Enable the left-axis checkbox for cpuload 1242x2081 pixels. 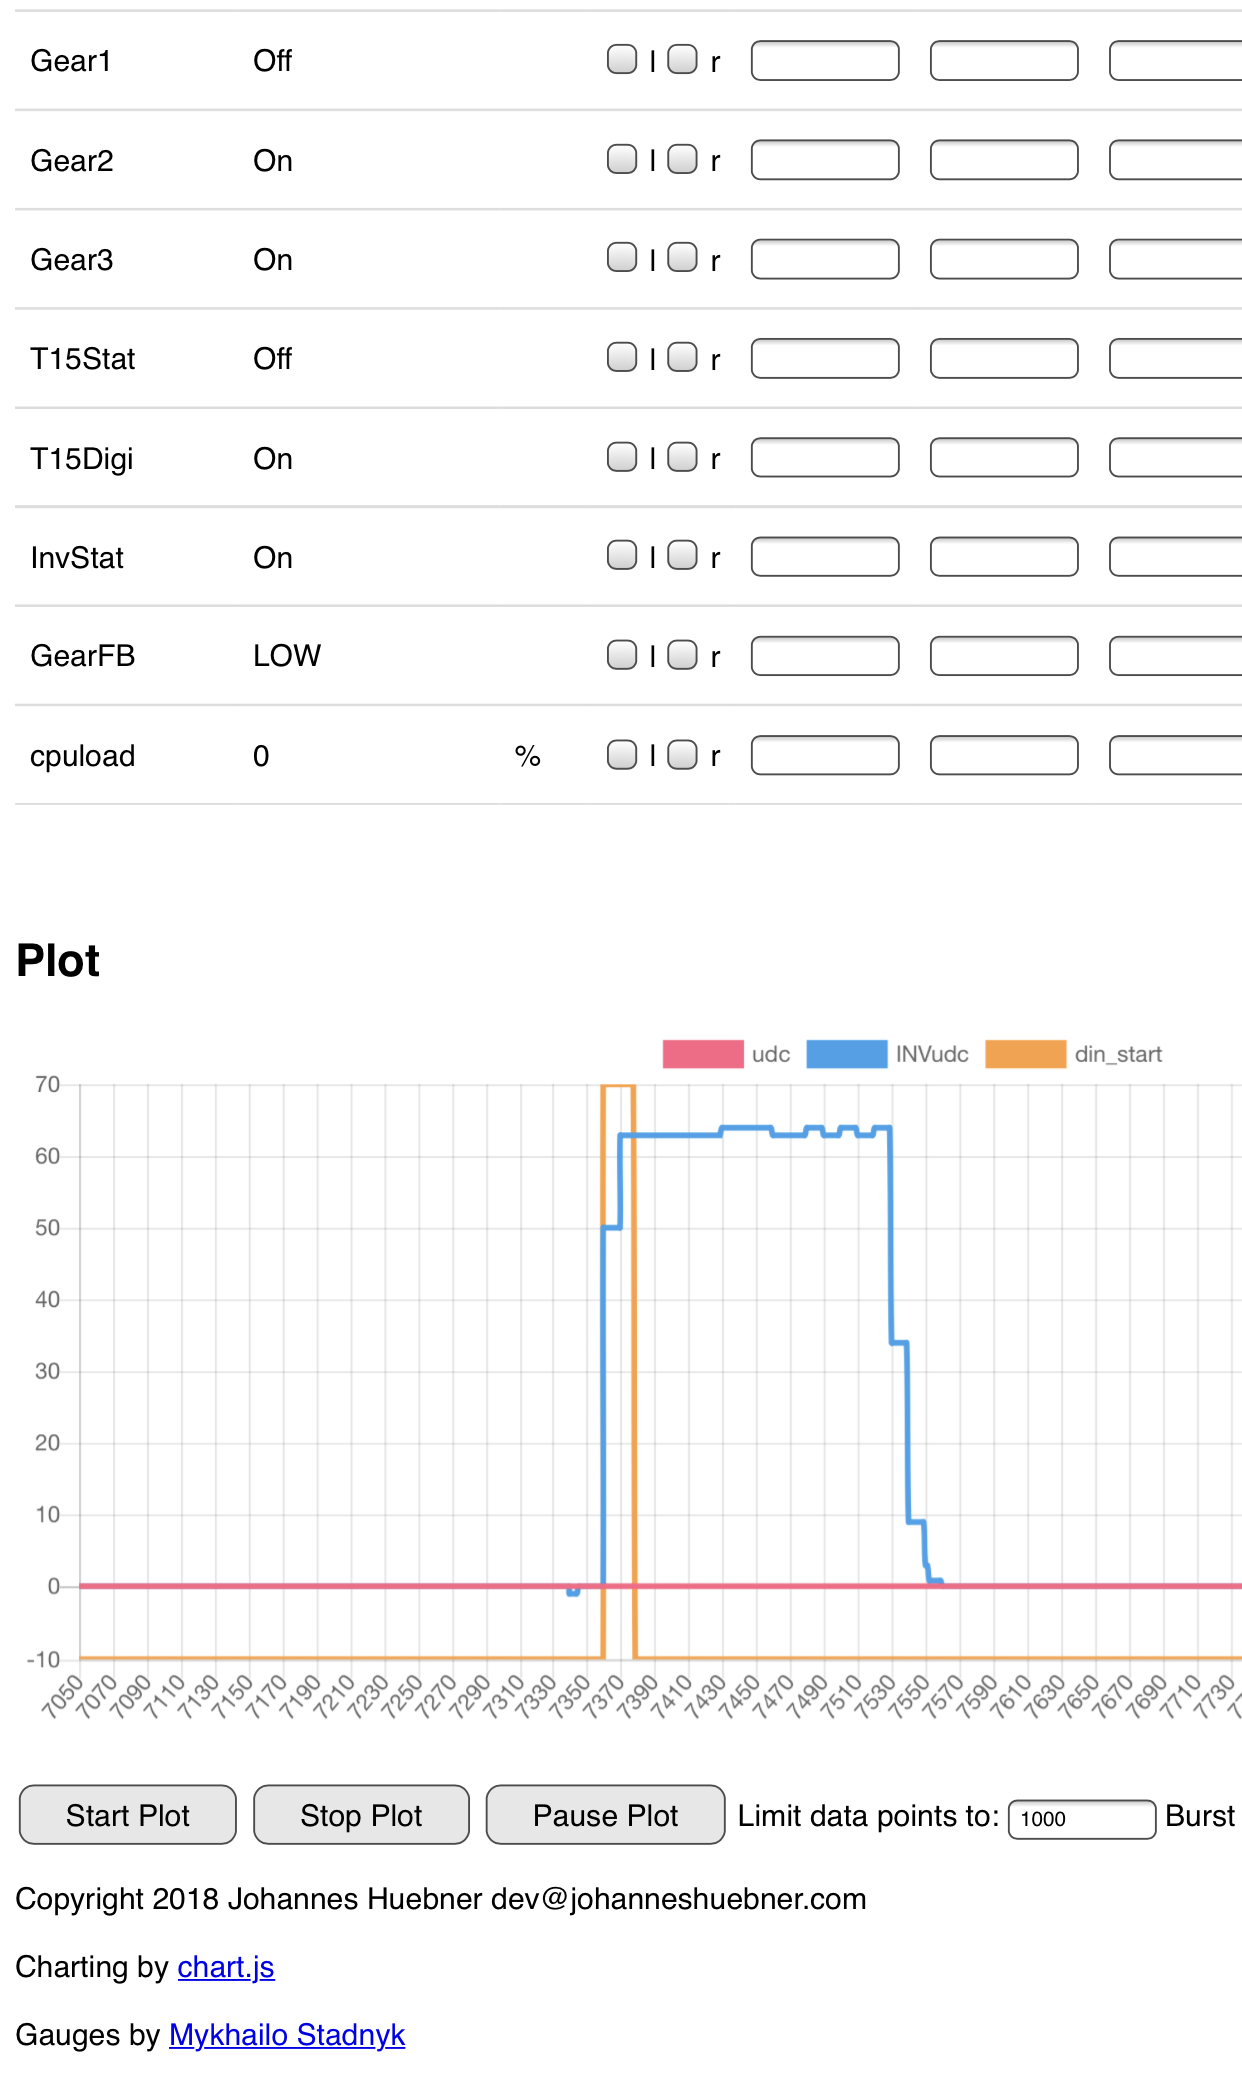(x=622, y=755)
